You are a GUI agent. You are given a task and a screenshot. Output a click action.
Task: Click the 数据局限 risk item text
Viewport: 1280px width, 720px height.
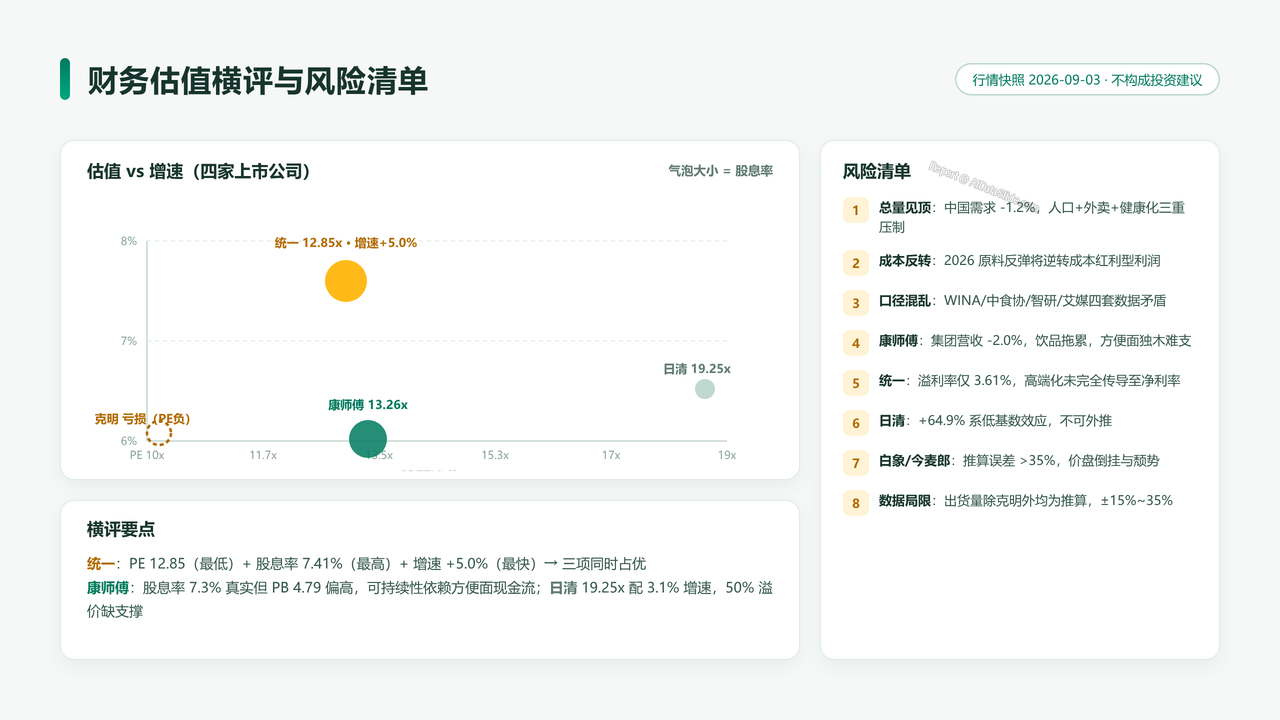point(1026,500)
